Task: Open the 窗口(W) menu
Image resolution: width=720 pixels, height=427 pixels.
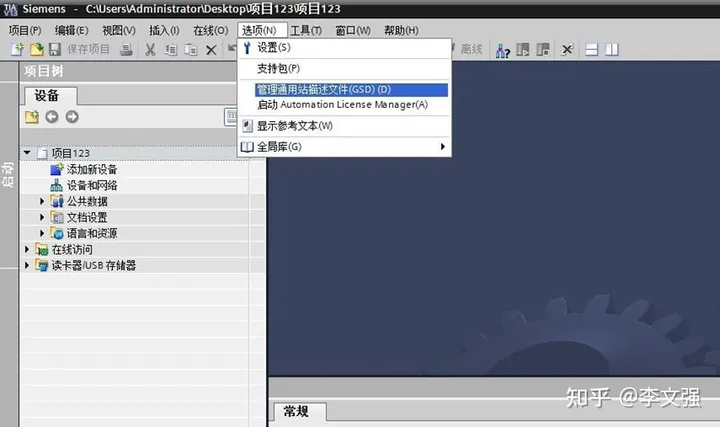Action: [x=353, y=30]
